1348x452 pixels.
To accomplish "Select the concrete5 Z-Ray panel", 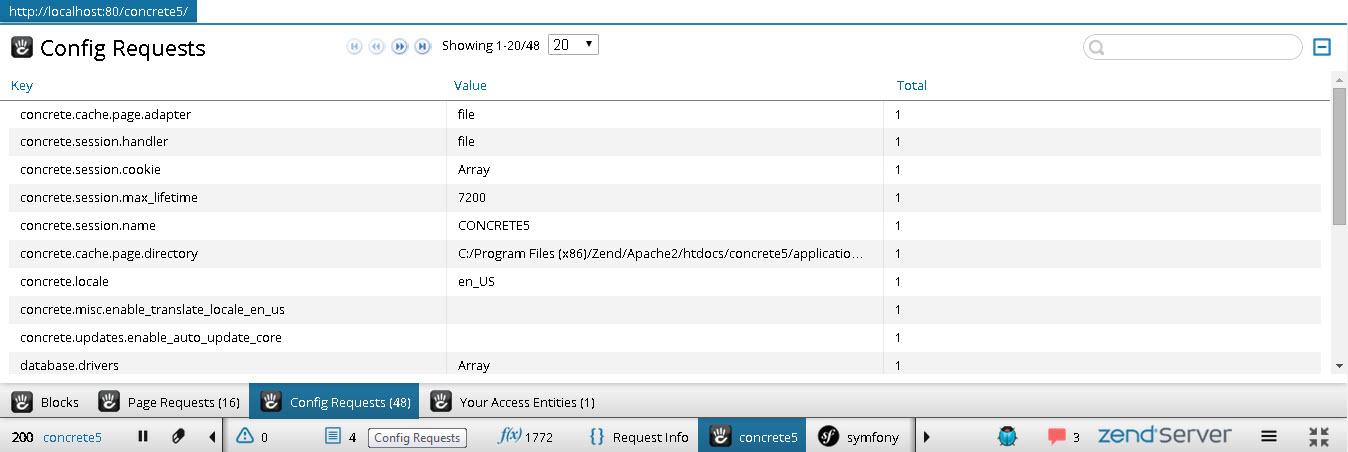I will click(x=752, y=437).
